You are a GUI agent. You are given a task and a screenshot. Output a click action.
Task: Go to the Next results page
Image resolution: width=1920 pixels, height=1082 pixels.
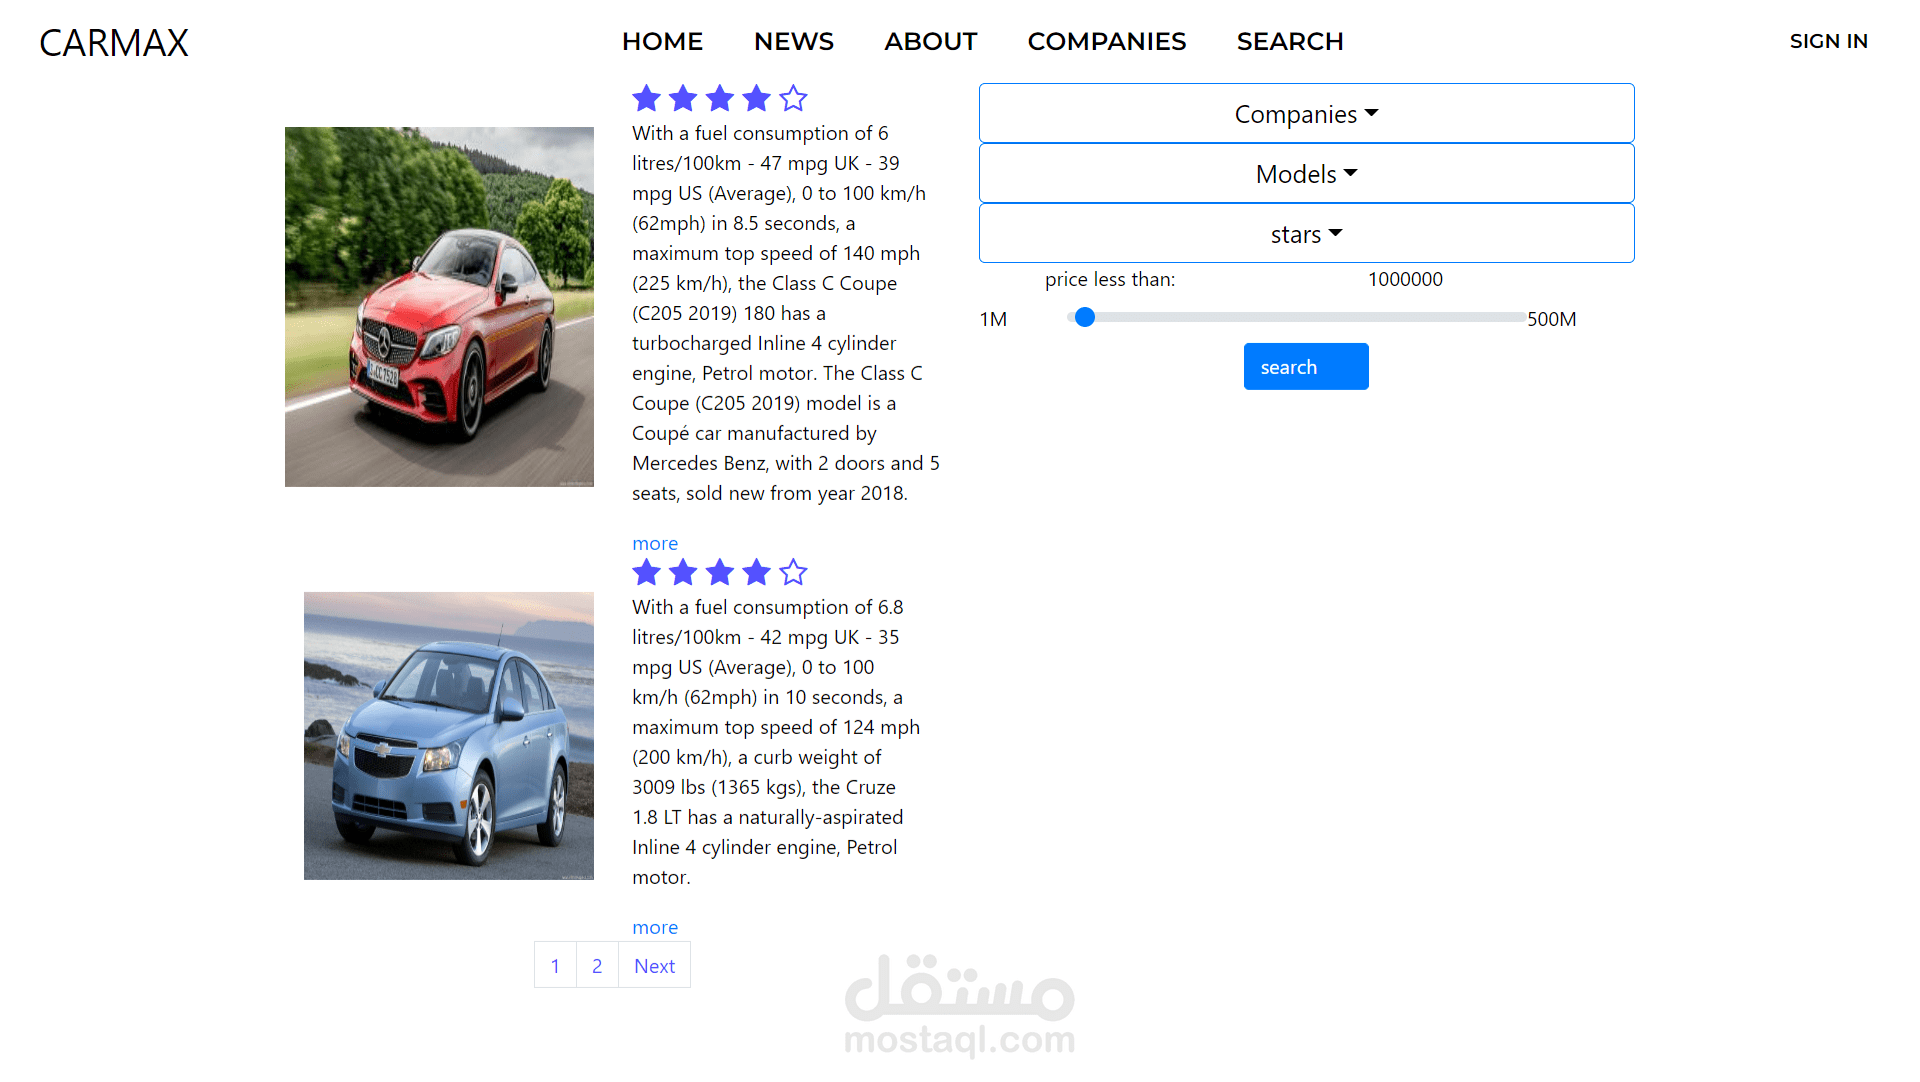point(654,966)
